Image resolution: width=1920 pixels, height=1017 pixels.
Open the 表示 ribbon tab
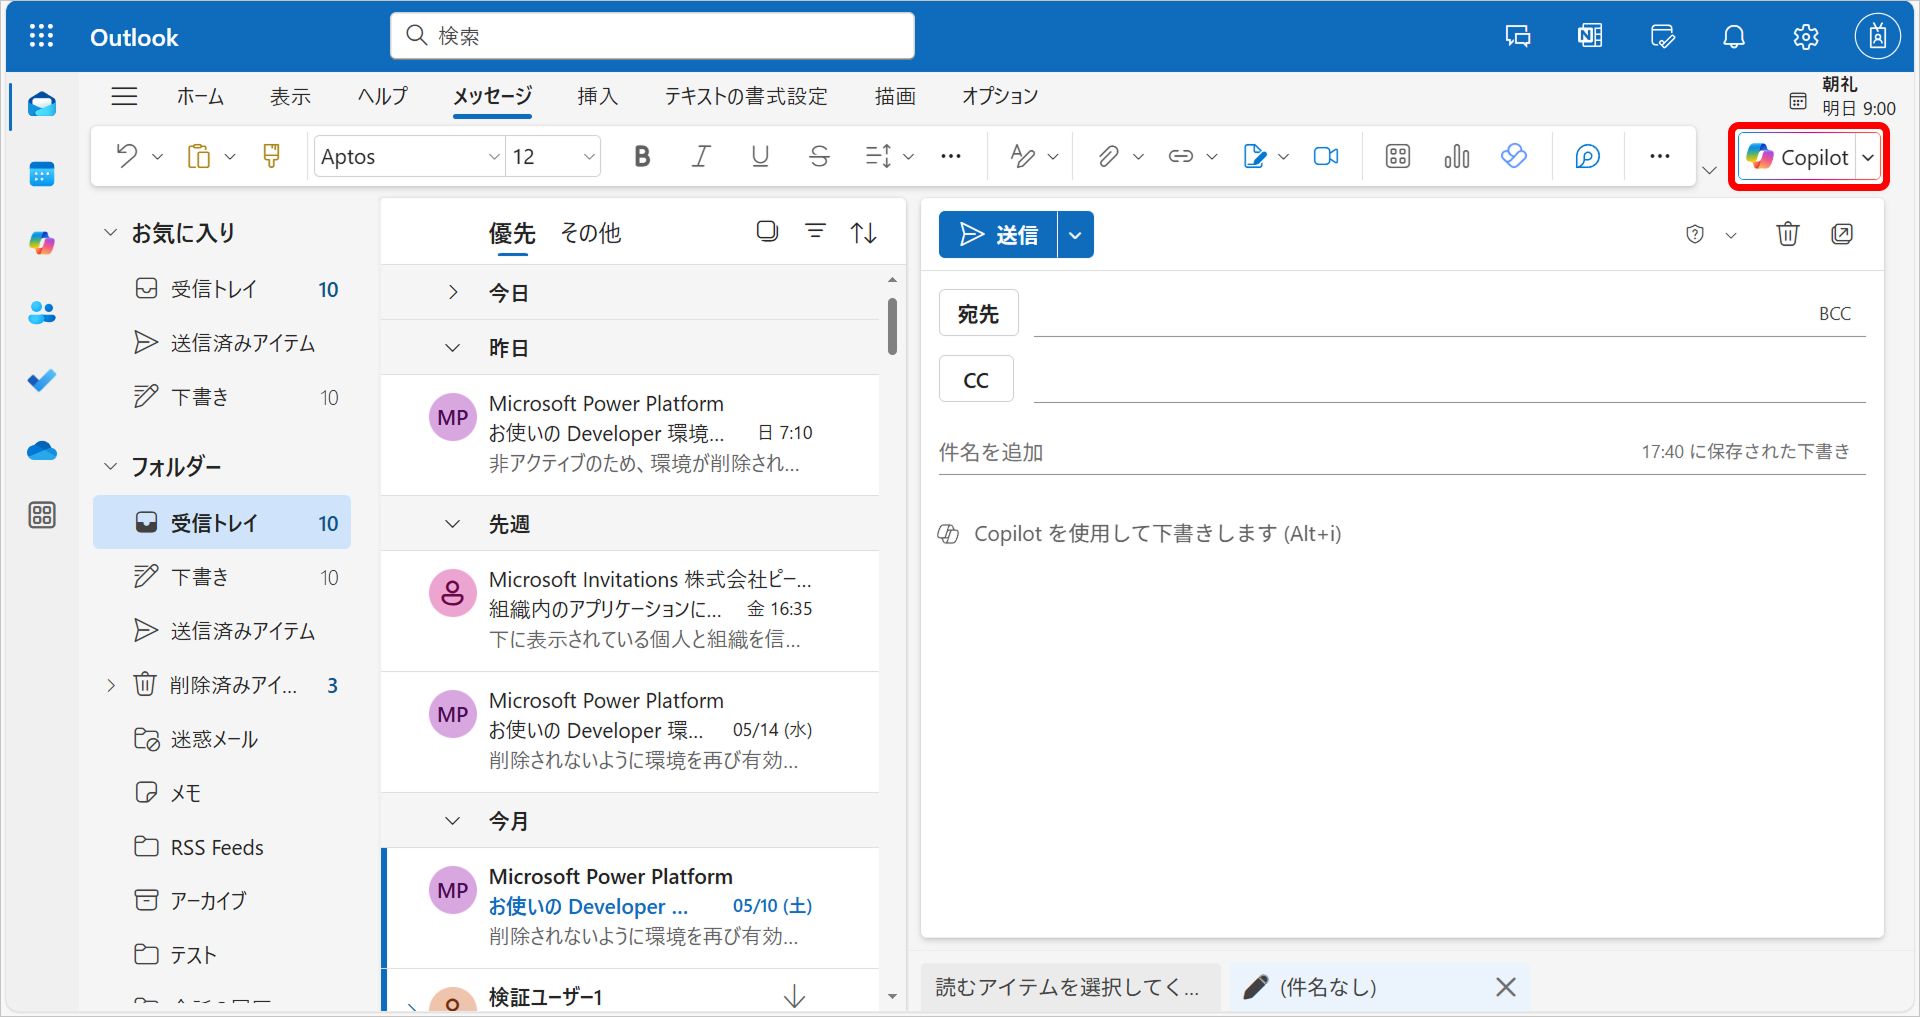290,96
